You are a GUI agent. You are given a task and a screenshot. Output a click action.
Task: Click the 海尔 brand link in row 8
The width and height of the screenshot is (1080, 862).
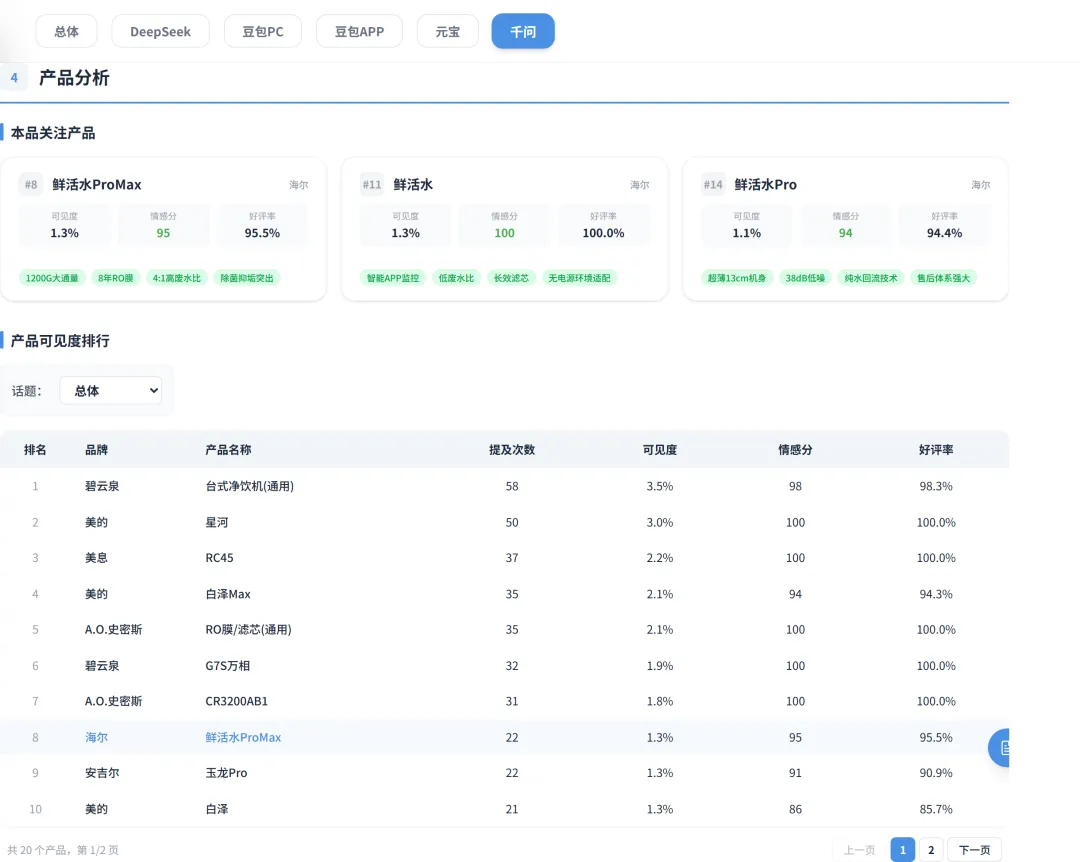click(x=96, y=737)
